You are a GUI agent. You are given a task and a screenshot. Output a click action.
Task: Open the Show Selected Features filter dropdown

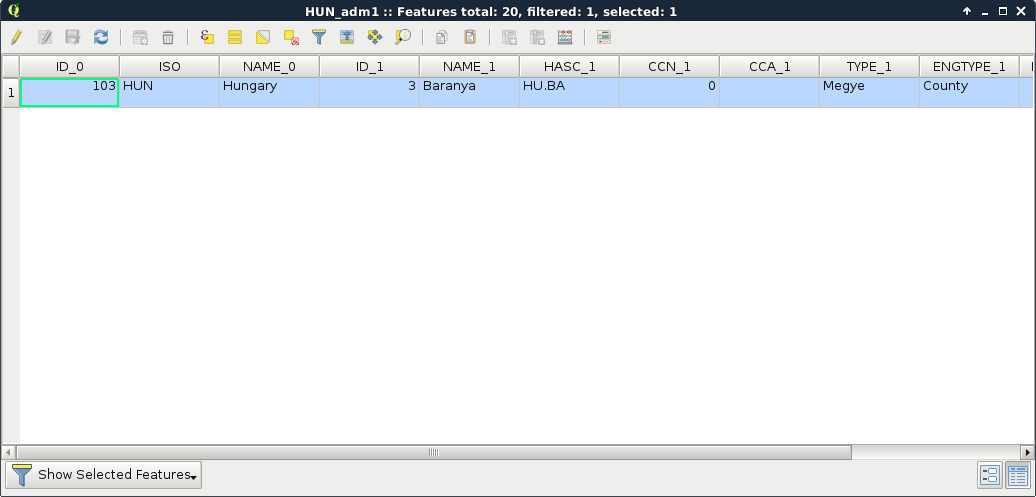pos(104,475)
